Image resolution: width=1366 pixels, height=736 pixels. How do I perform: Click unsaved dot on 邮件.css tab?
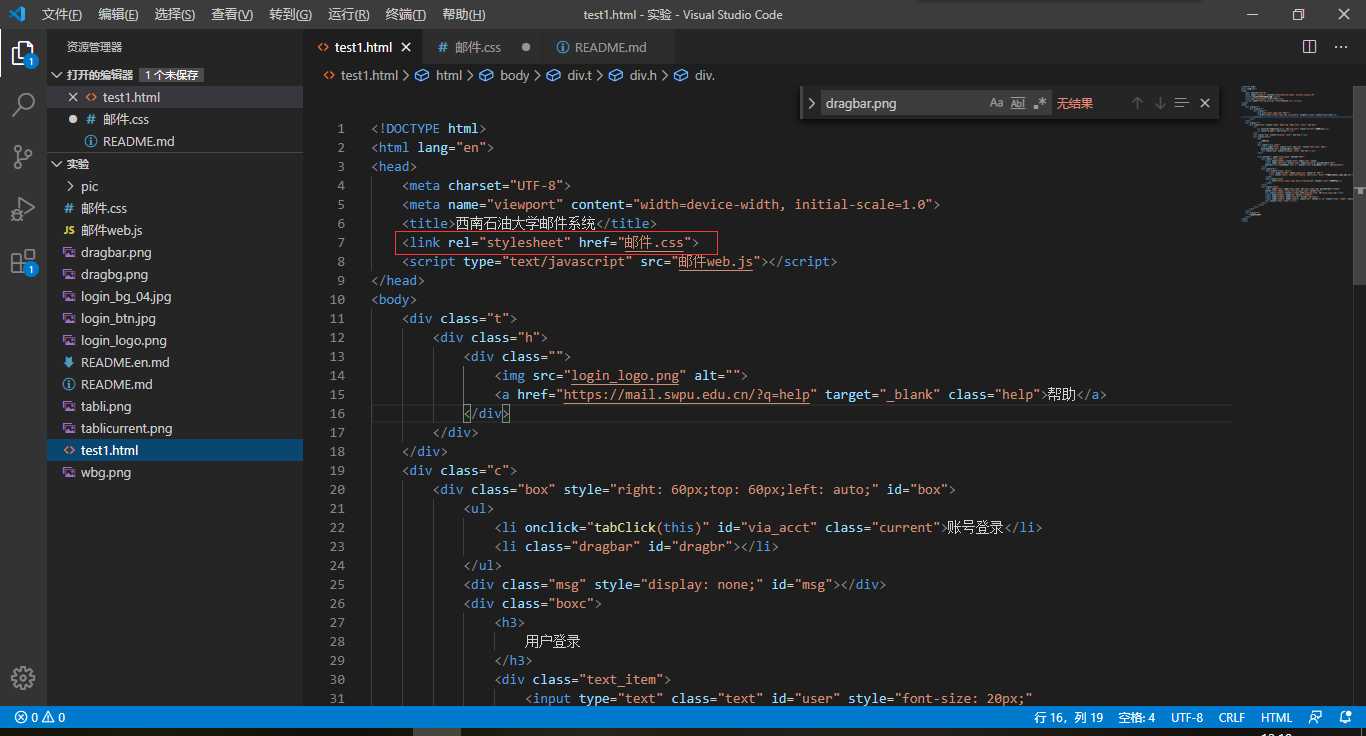point(525,47)
